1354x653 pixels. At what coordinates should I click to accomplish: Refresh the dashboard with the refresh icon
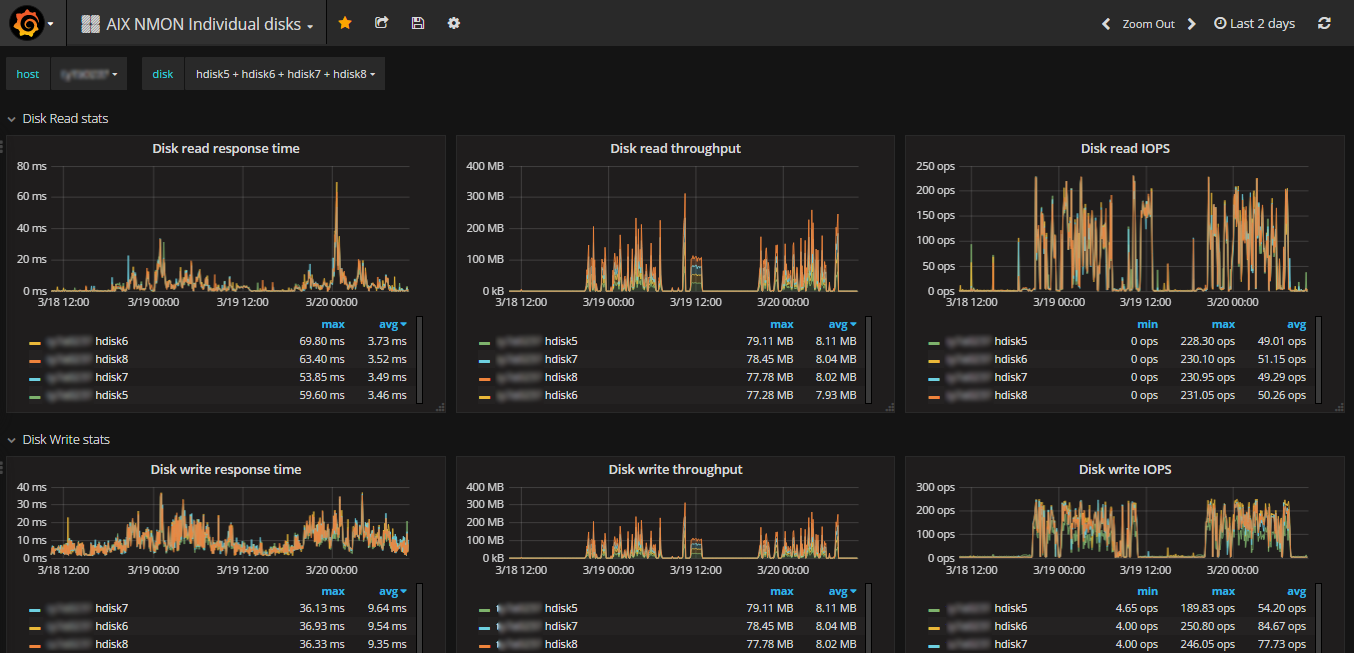click(1324, 23)
